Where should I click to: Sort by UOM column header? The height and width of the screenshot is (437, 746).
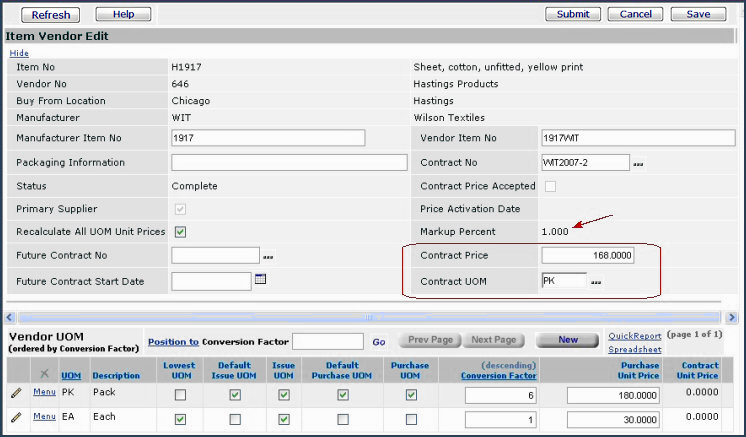[x=71, y=375]
